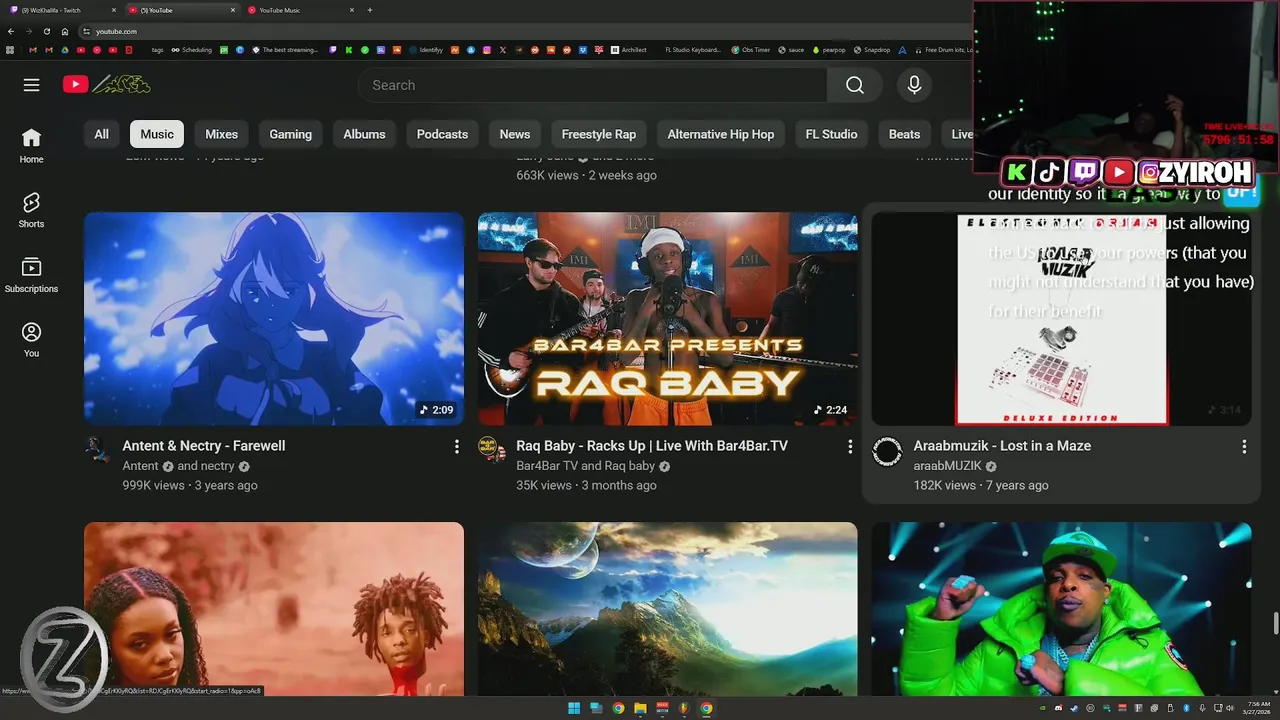
Task: Start voice search with microphone icon
Action: 914,85
